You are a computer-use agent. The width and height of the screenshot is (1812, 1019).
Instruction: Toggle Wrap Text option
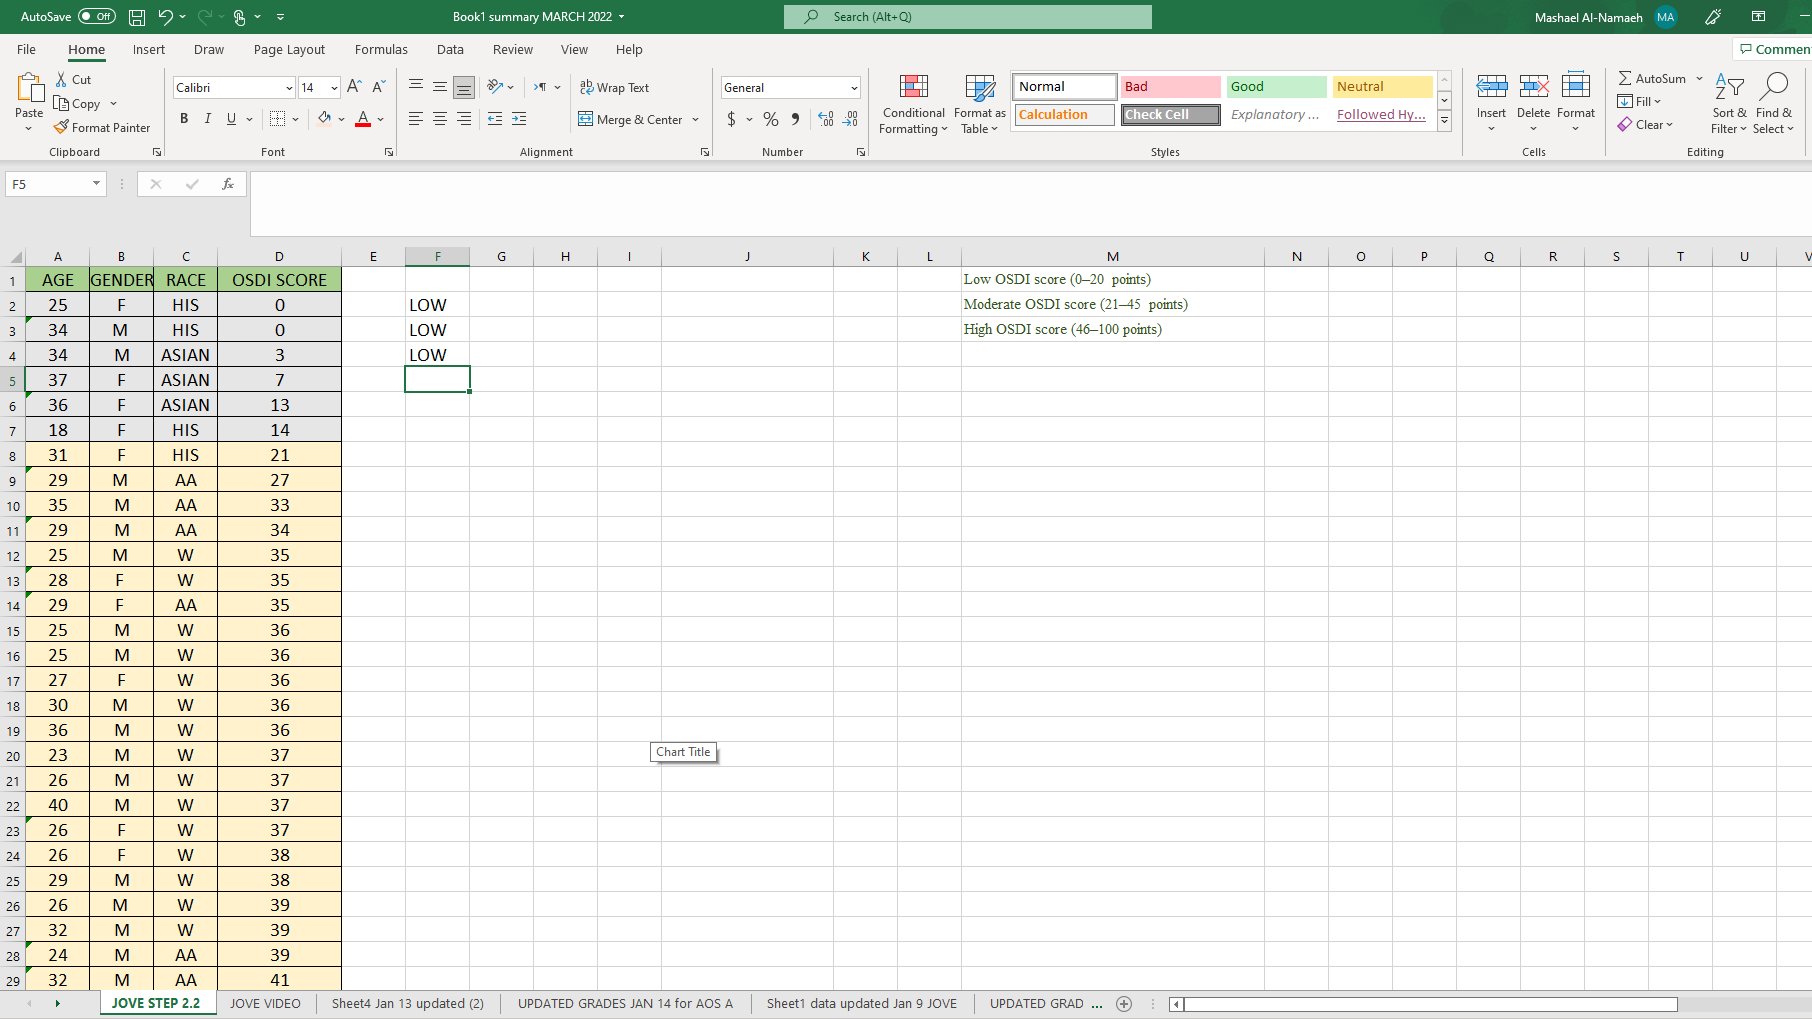click(614, 88)
